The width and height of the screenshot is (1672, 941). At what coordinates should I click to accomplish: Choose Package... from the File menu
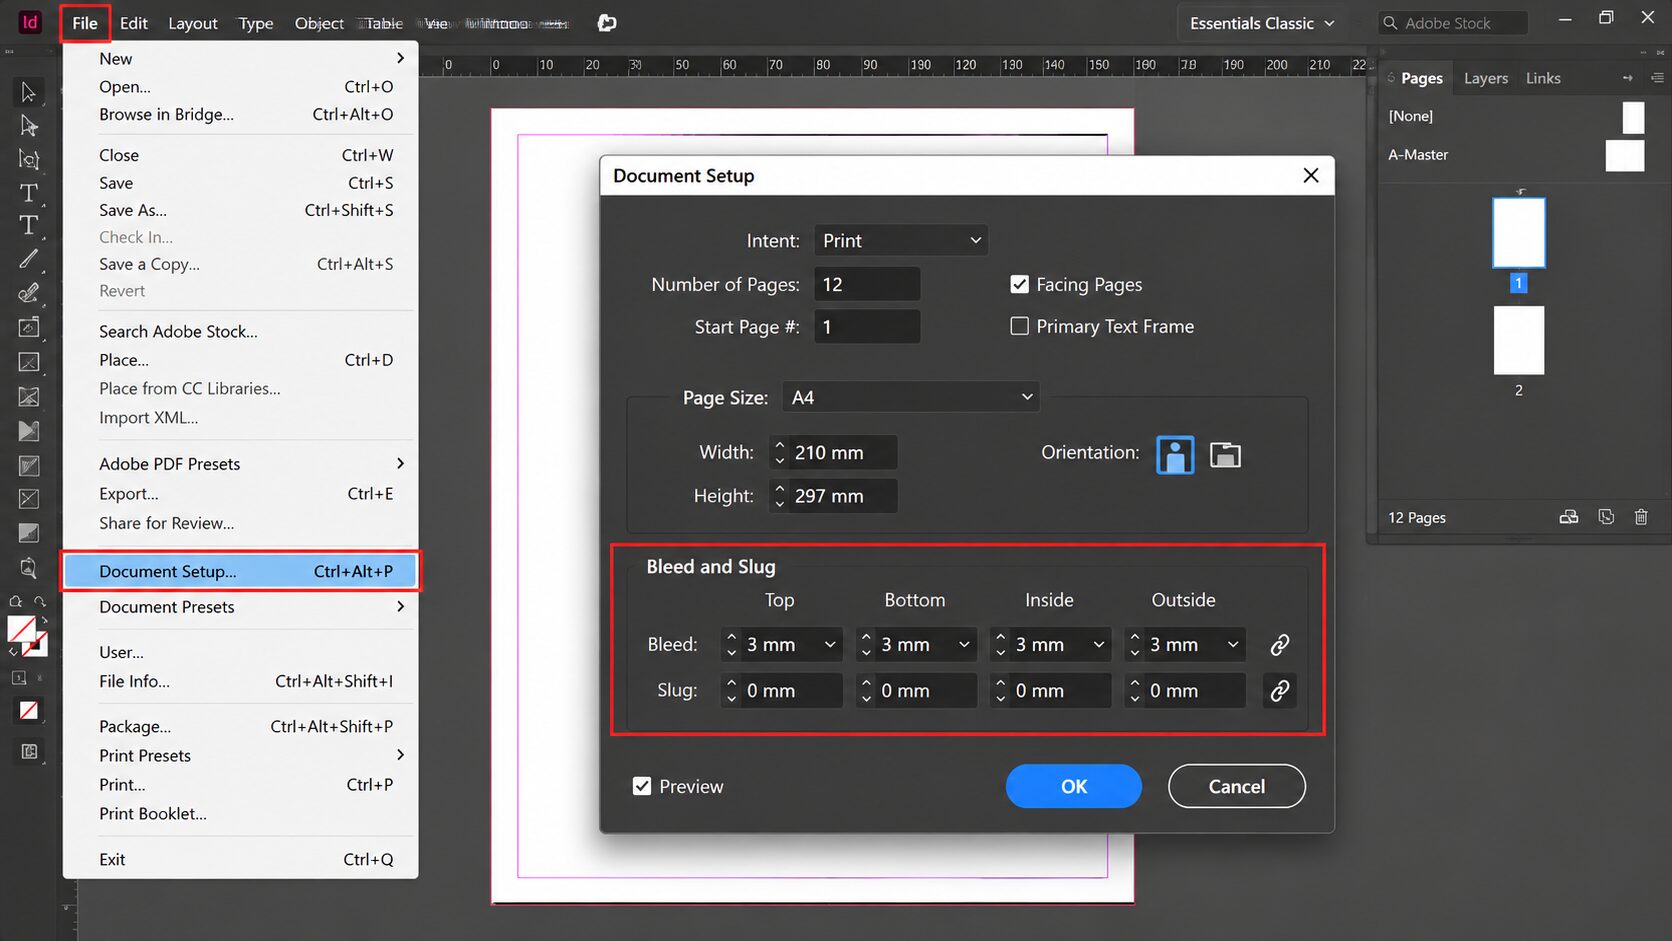(240, 726)
